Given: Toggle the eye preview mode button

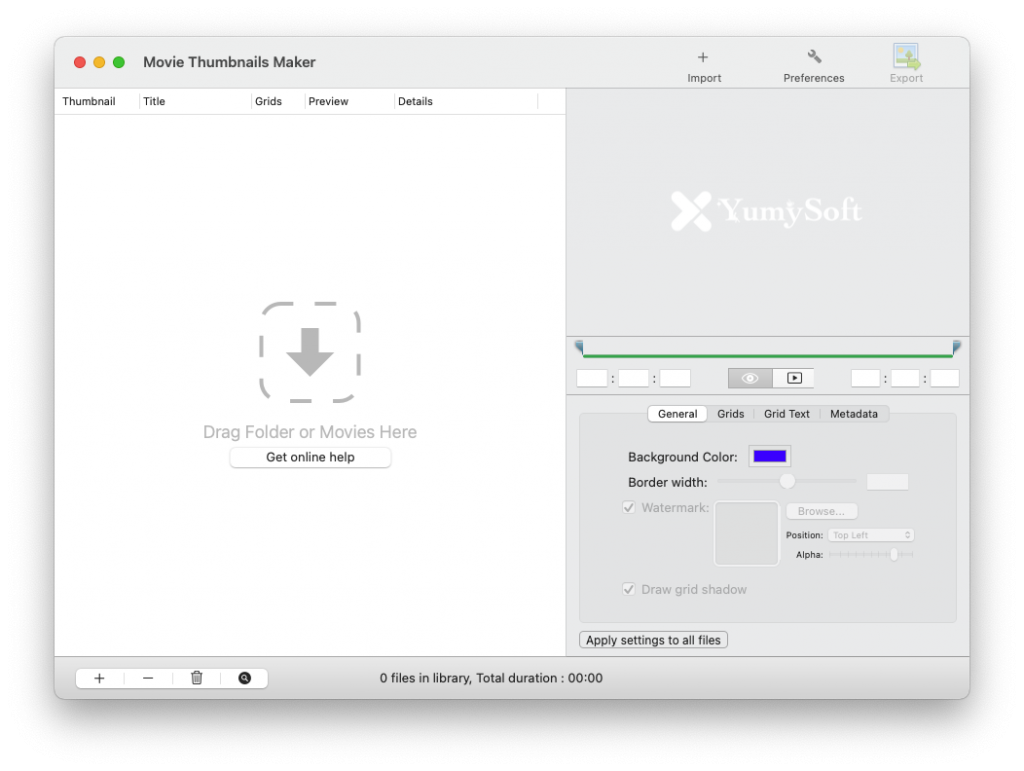Looking at the screenshot, I should coord(750,378).
